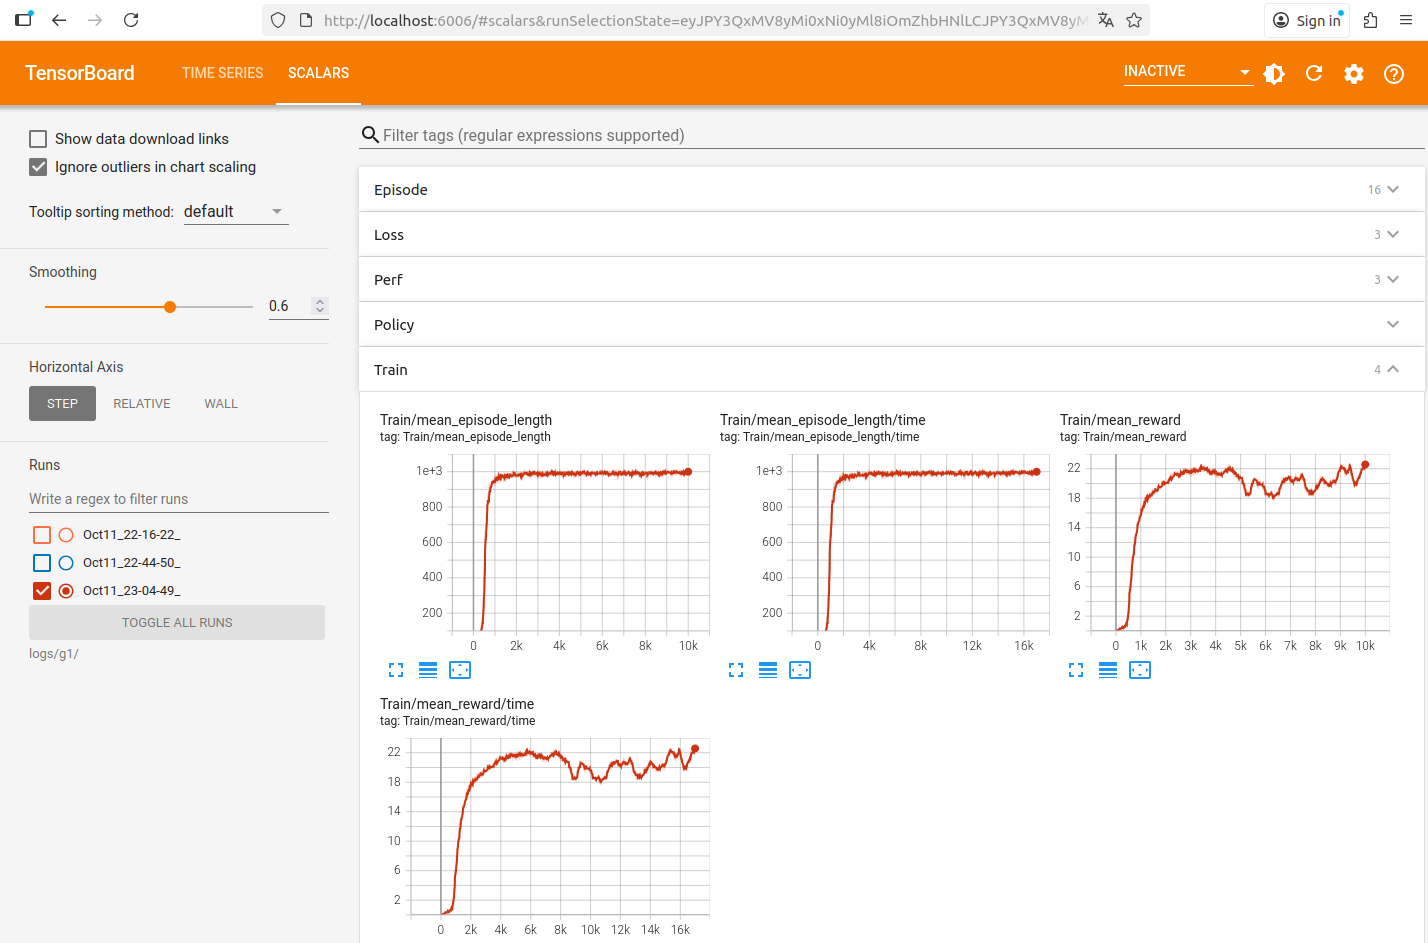Click the regex filter runs field

(x=179, y=499)
